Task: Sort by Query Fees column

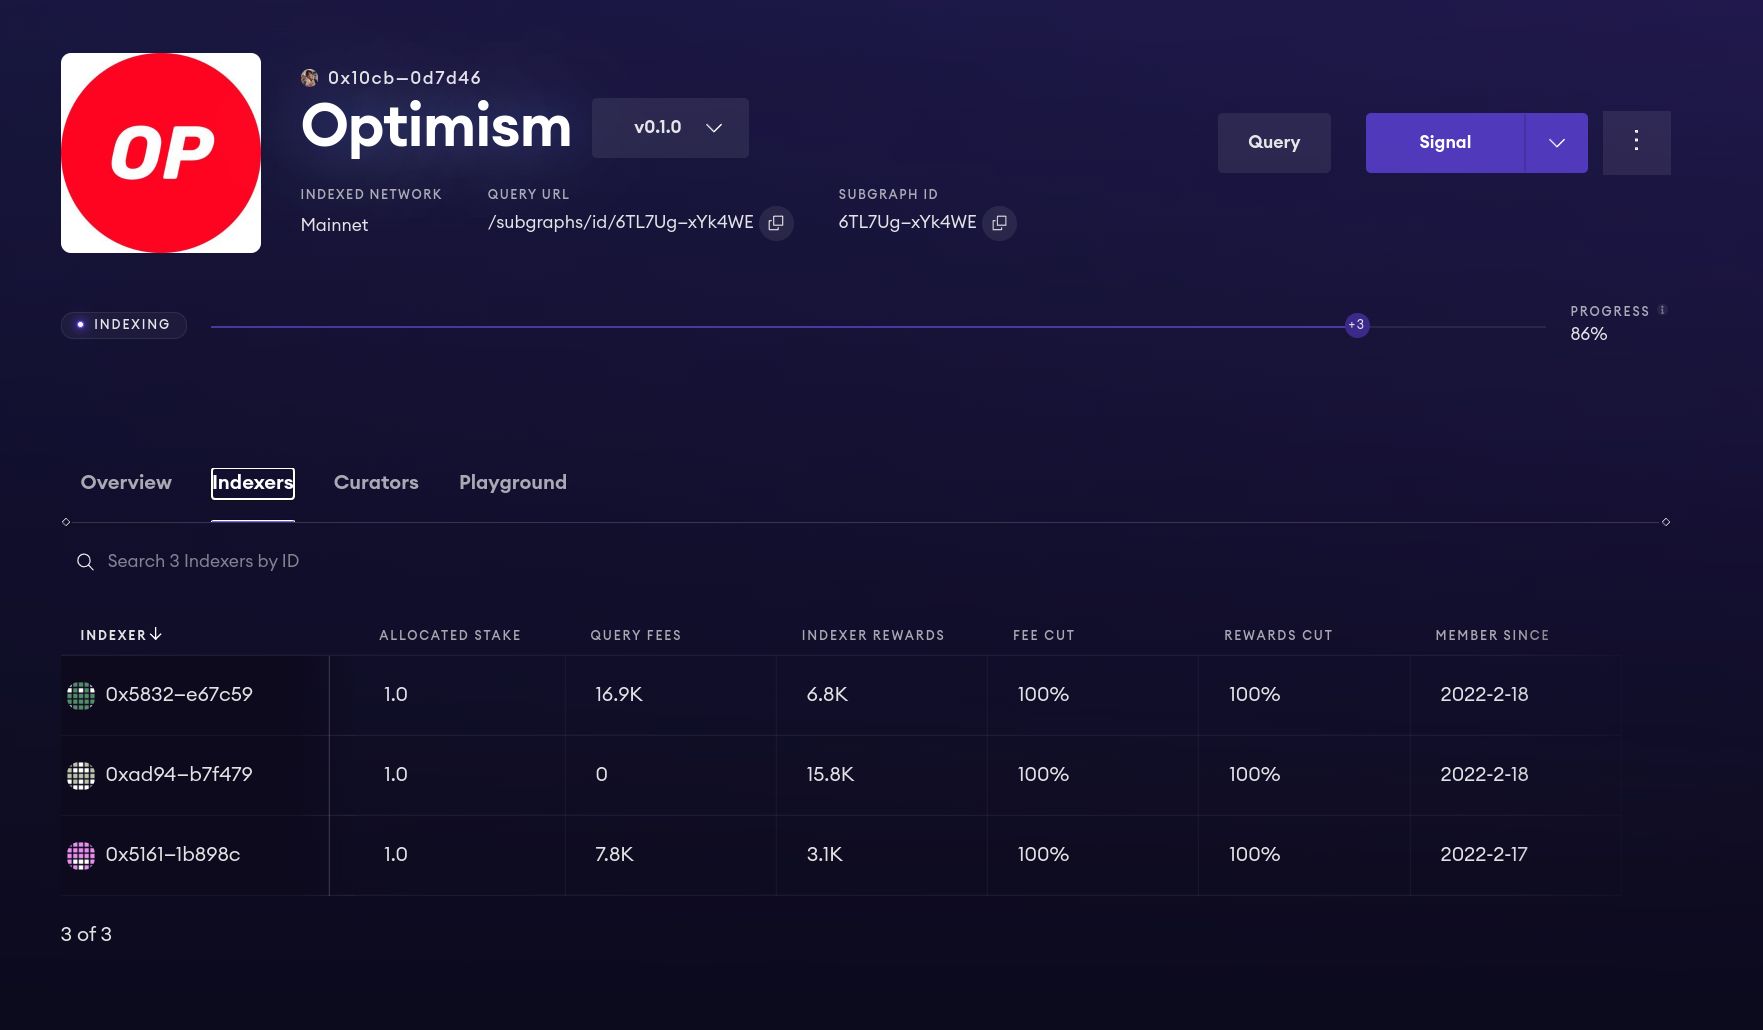Action: (636, 636)
